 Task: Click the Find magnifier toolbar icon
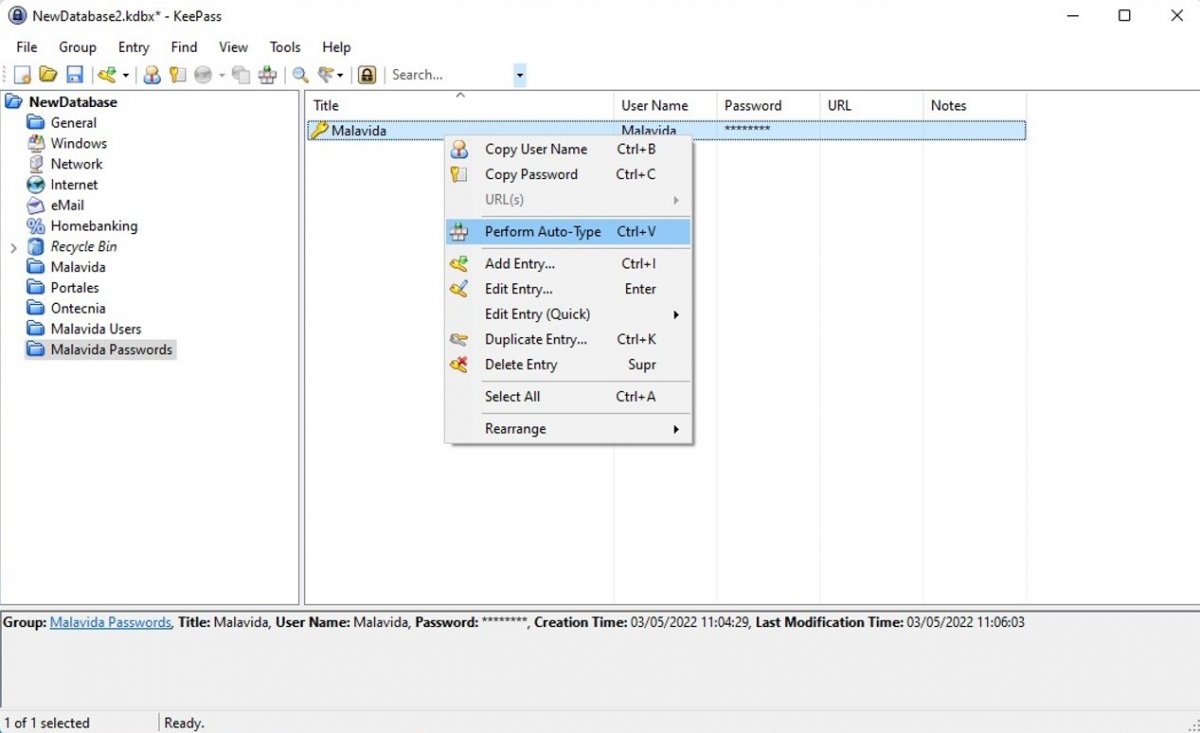[300, 75]
